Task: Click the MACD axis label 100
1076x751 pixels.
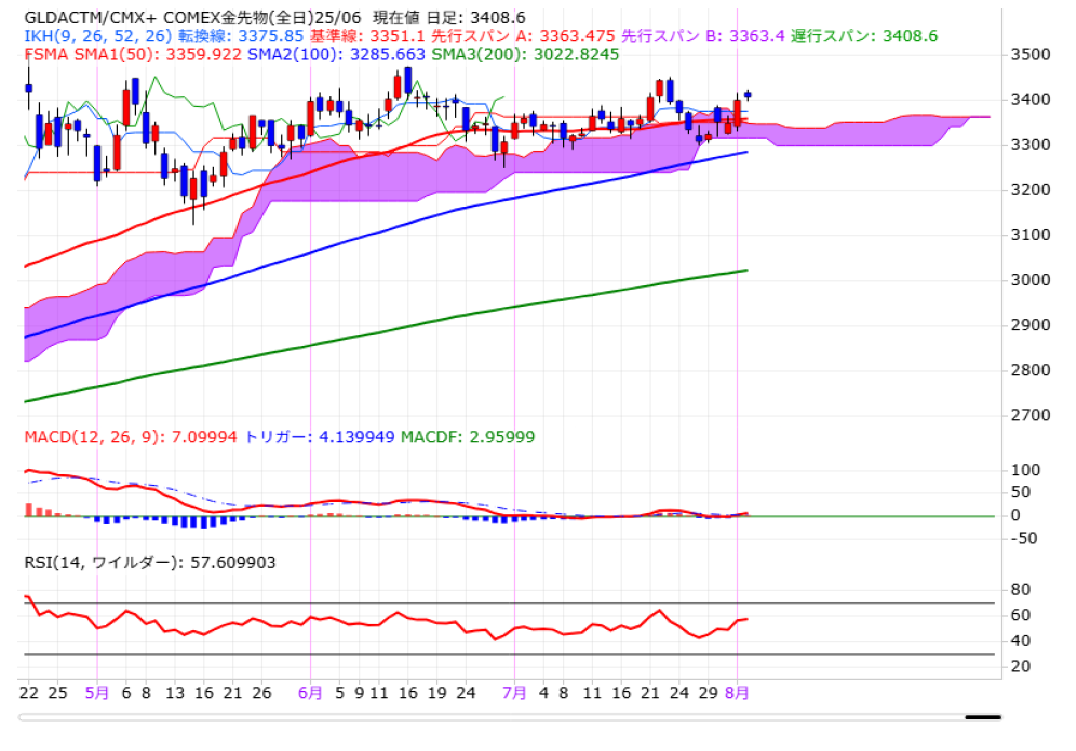Action: tap(1025, 470)
